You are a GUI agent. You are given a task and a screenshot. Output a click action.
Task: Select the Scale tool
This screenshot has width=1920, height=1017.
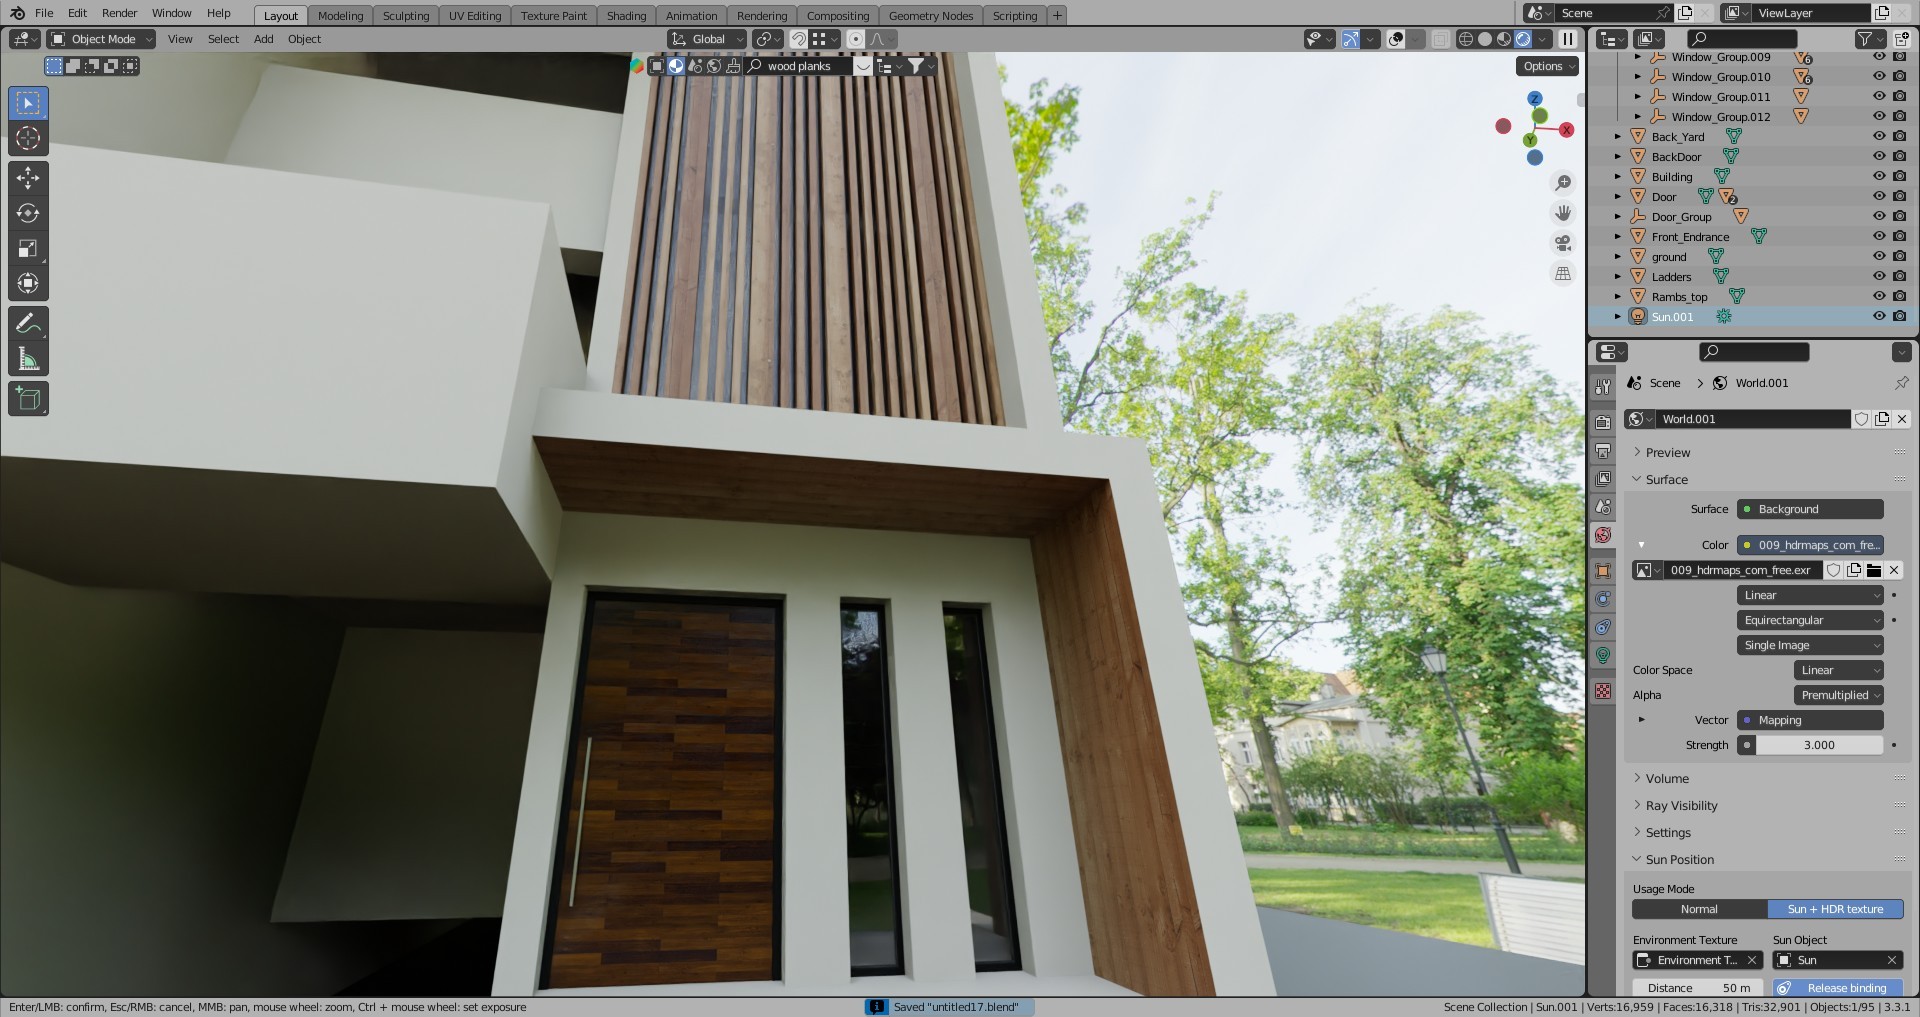[28, 249]
